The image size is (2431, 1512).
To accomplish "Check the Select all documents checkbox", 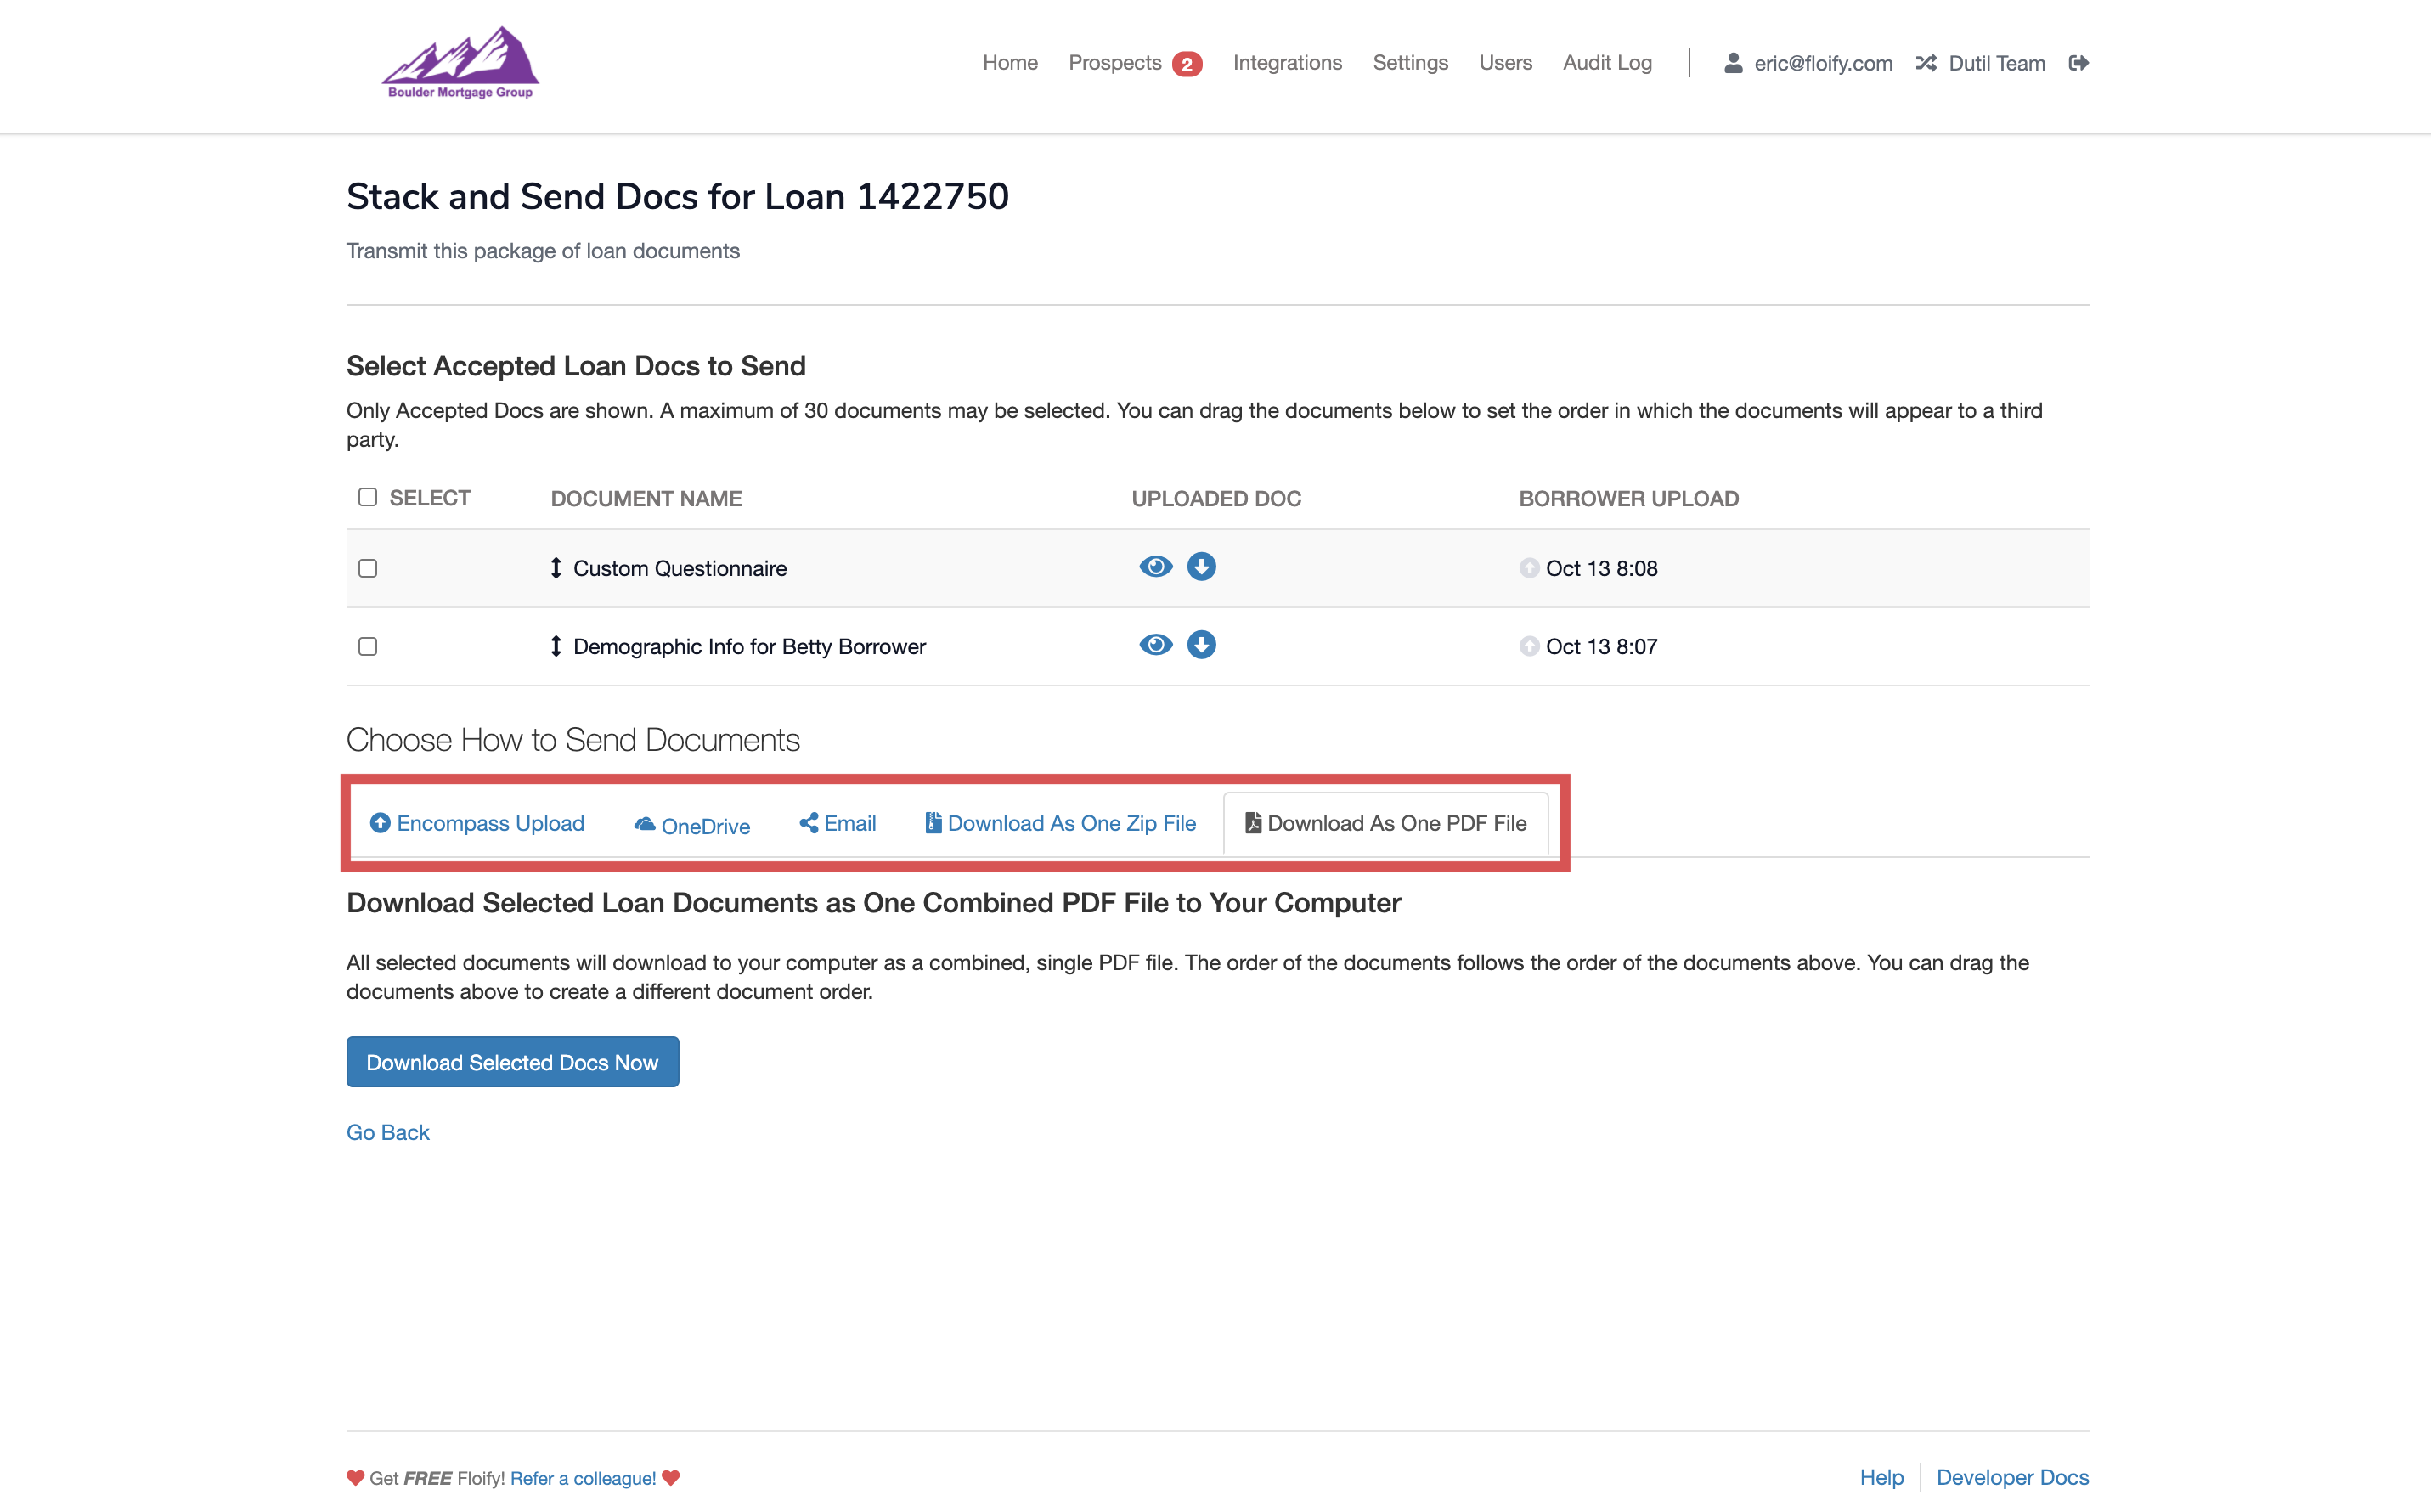I will [x=368, y=497].
